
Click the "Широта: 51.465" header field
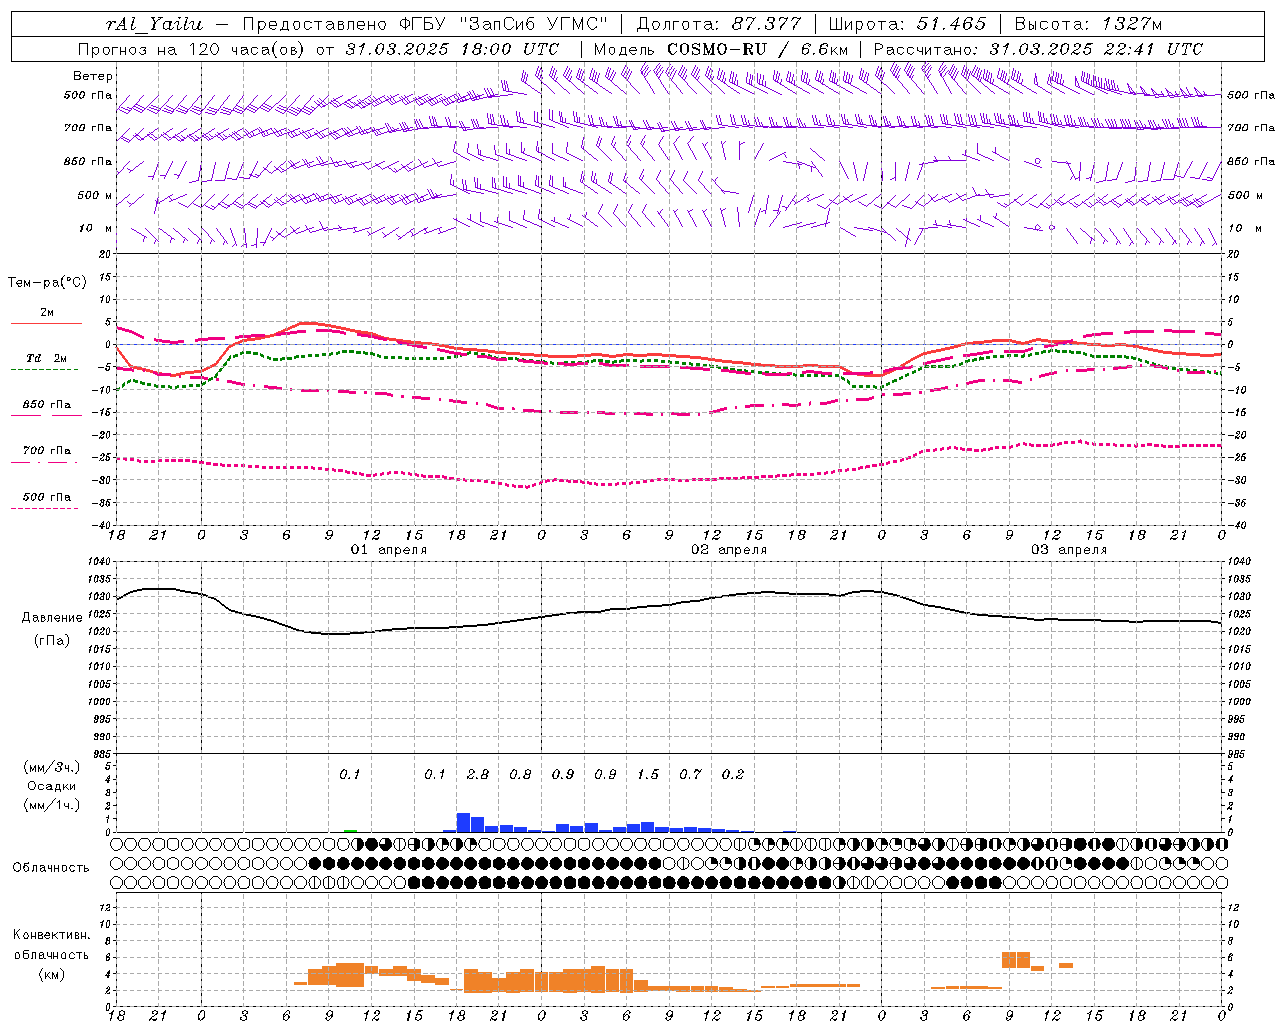pyautogui.click(x=907, y=24)
